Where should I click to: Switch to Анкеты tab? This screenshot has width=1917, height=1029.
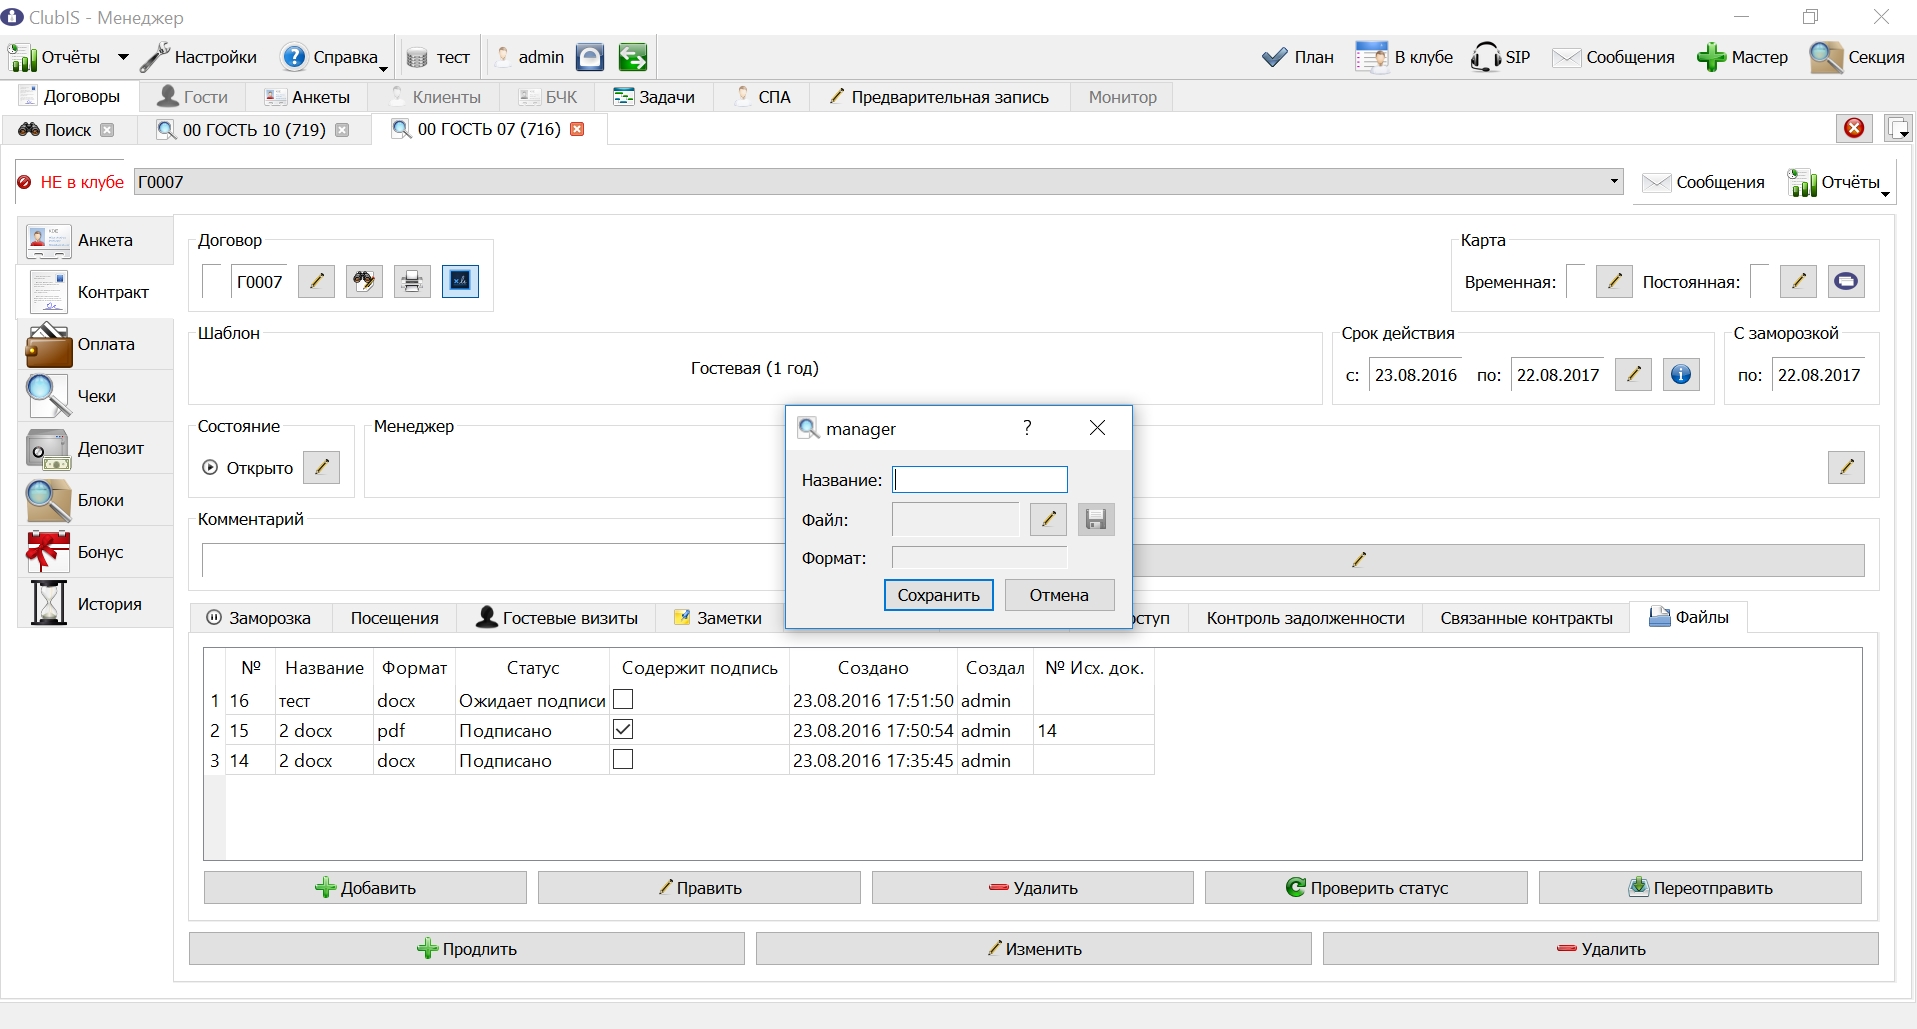(x=308, y=97)
